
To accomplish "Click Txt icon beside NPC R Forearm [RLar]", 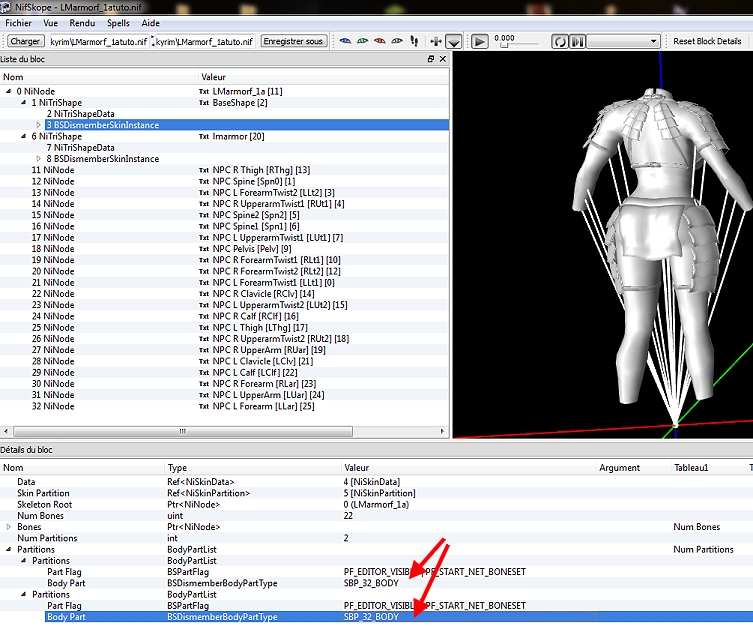I will (x=204, y=384).
